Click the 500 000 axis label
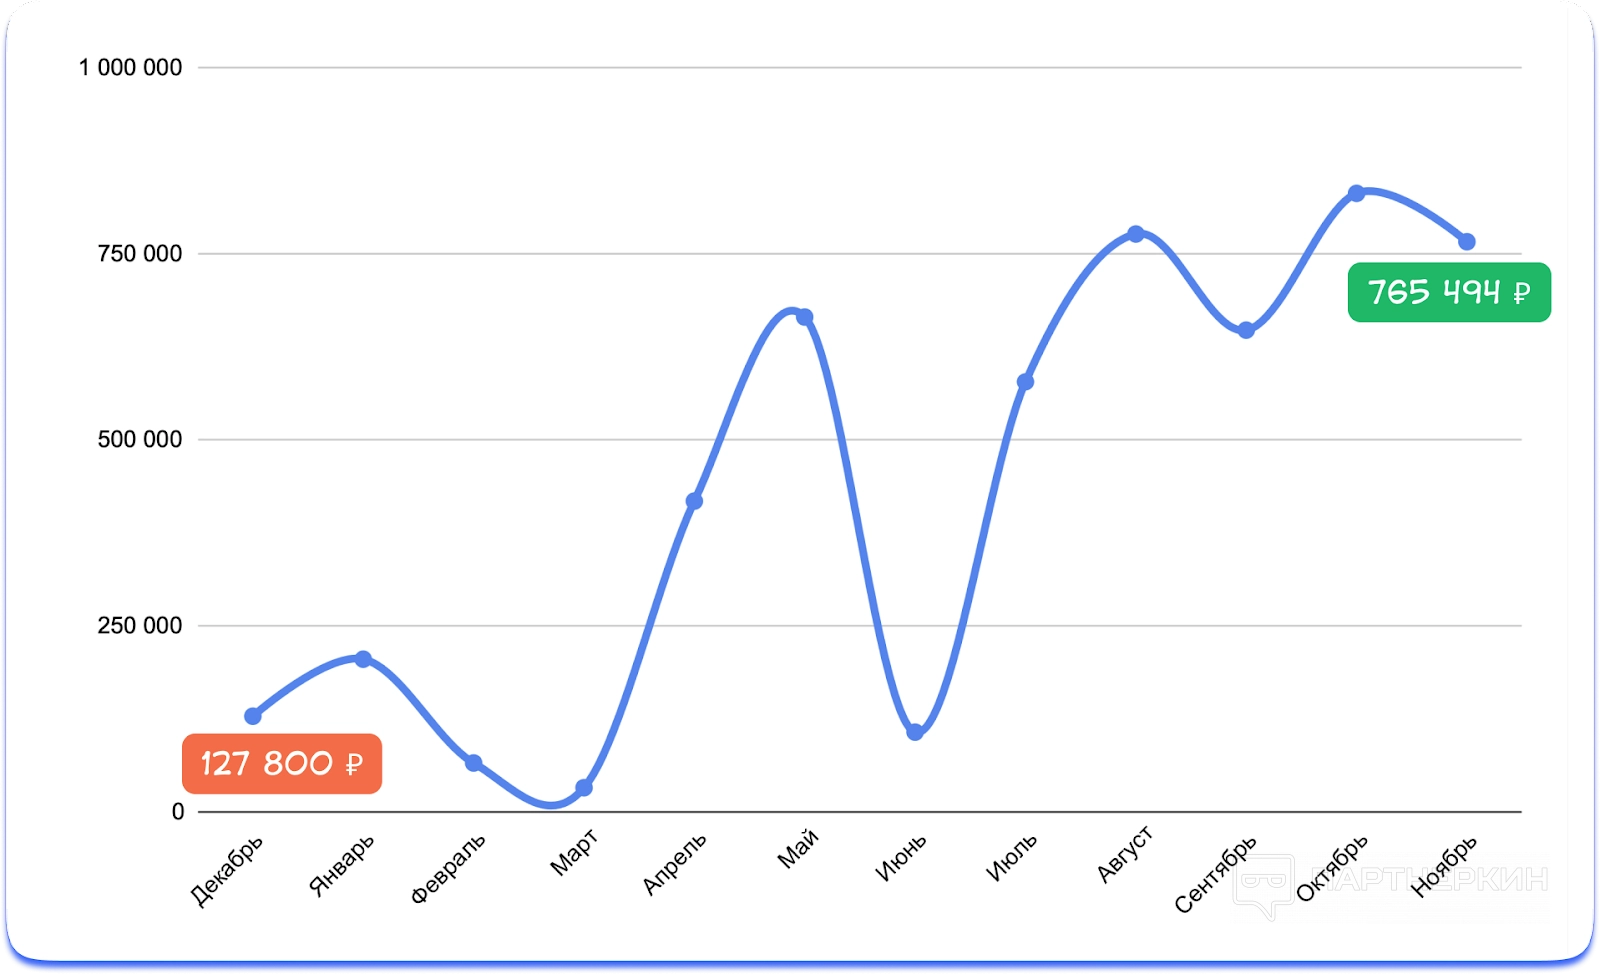1600x974 pixels. [x=139, y=439]
